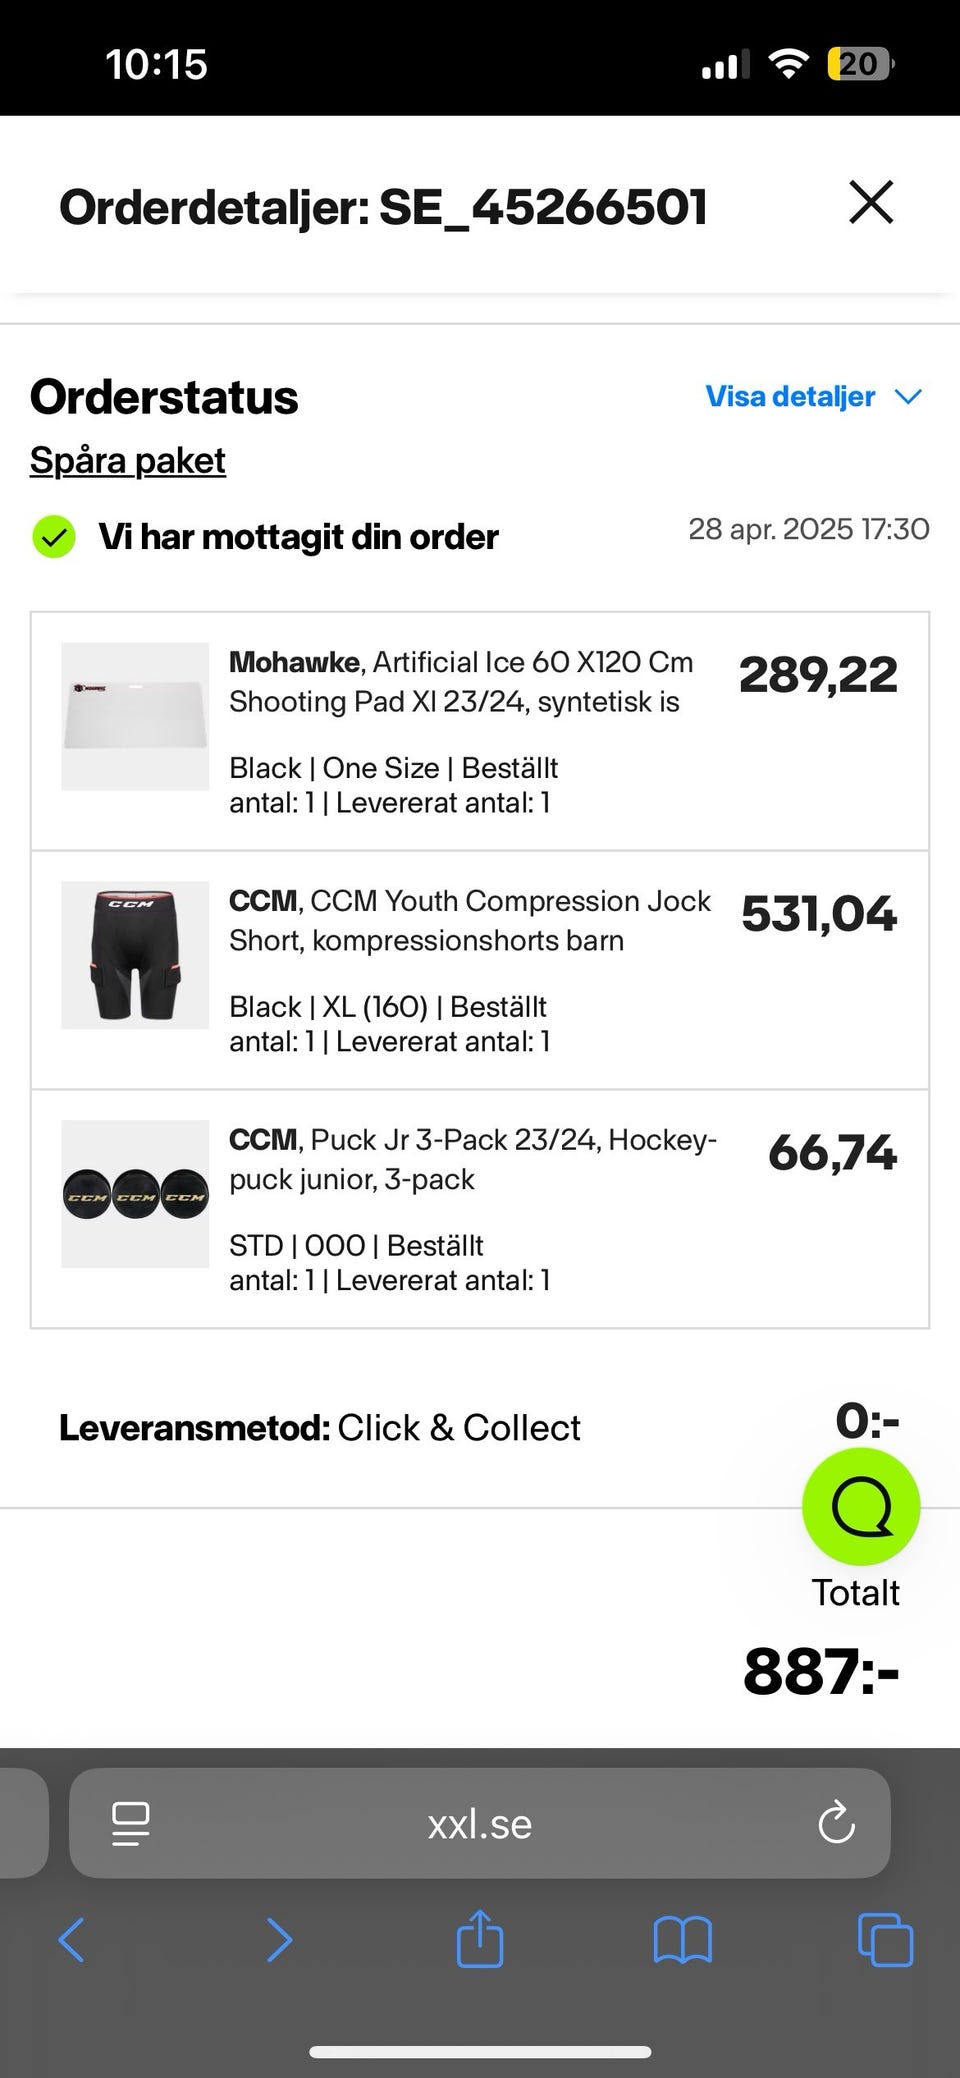Close the order details dialog
The height and width of the screenshot is (2078, 960).
pyautogui.click(x=870, y=203)
